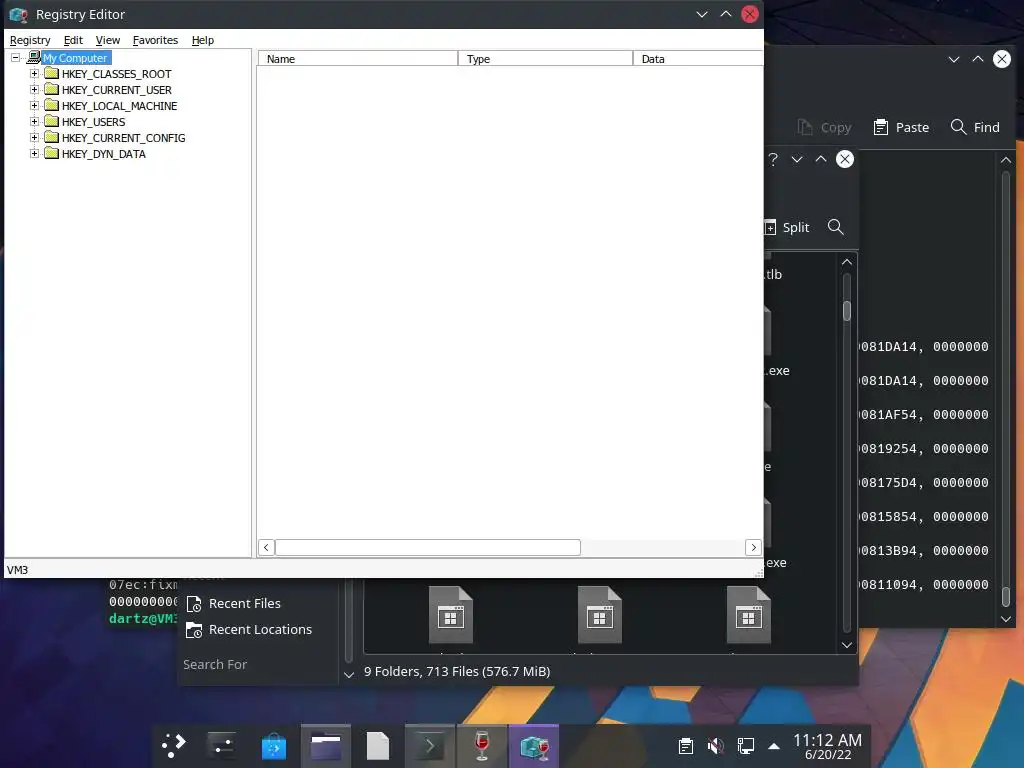1024x768 pixels.
Task: Click the first executable file thumbnail in file manager
Action: 451,615
